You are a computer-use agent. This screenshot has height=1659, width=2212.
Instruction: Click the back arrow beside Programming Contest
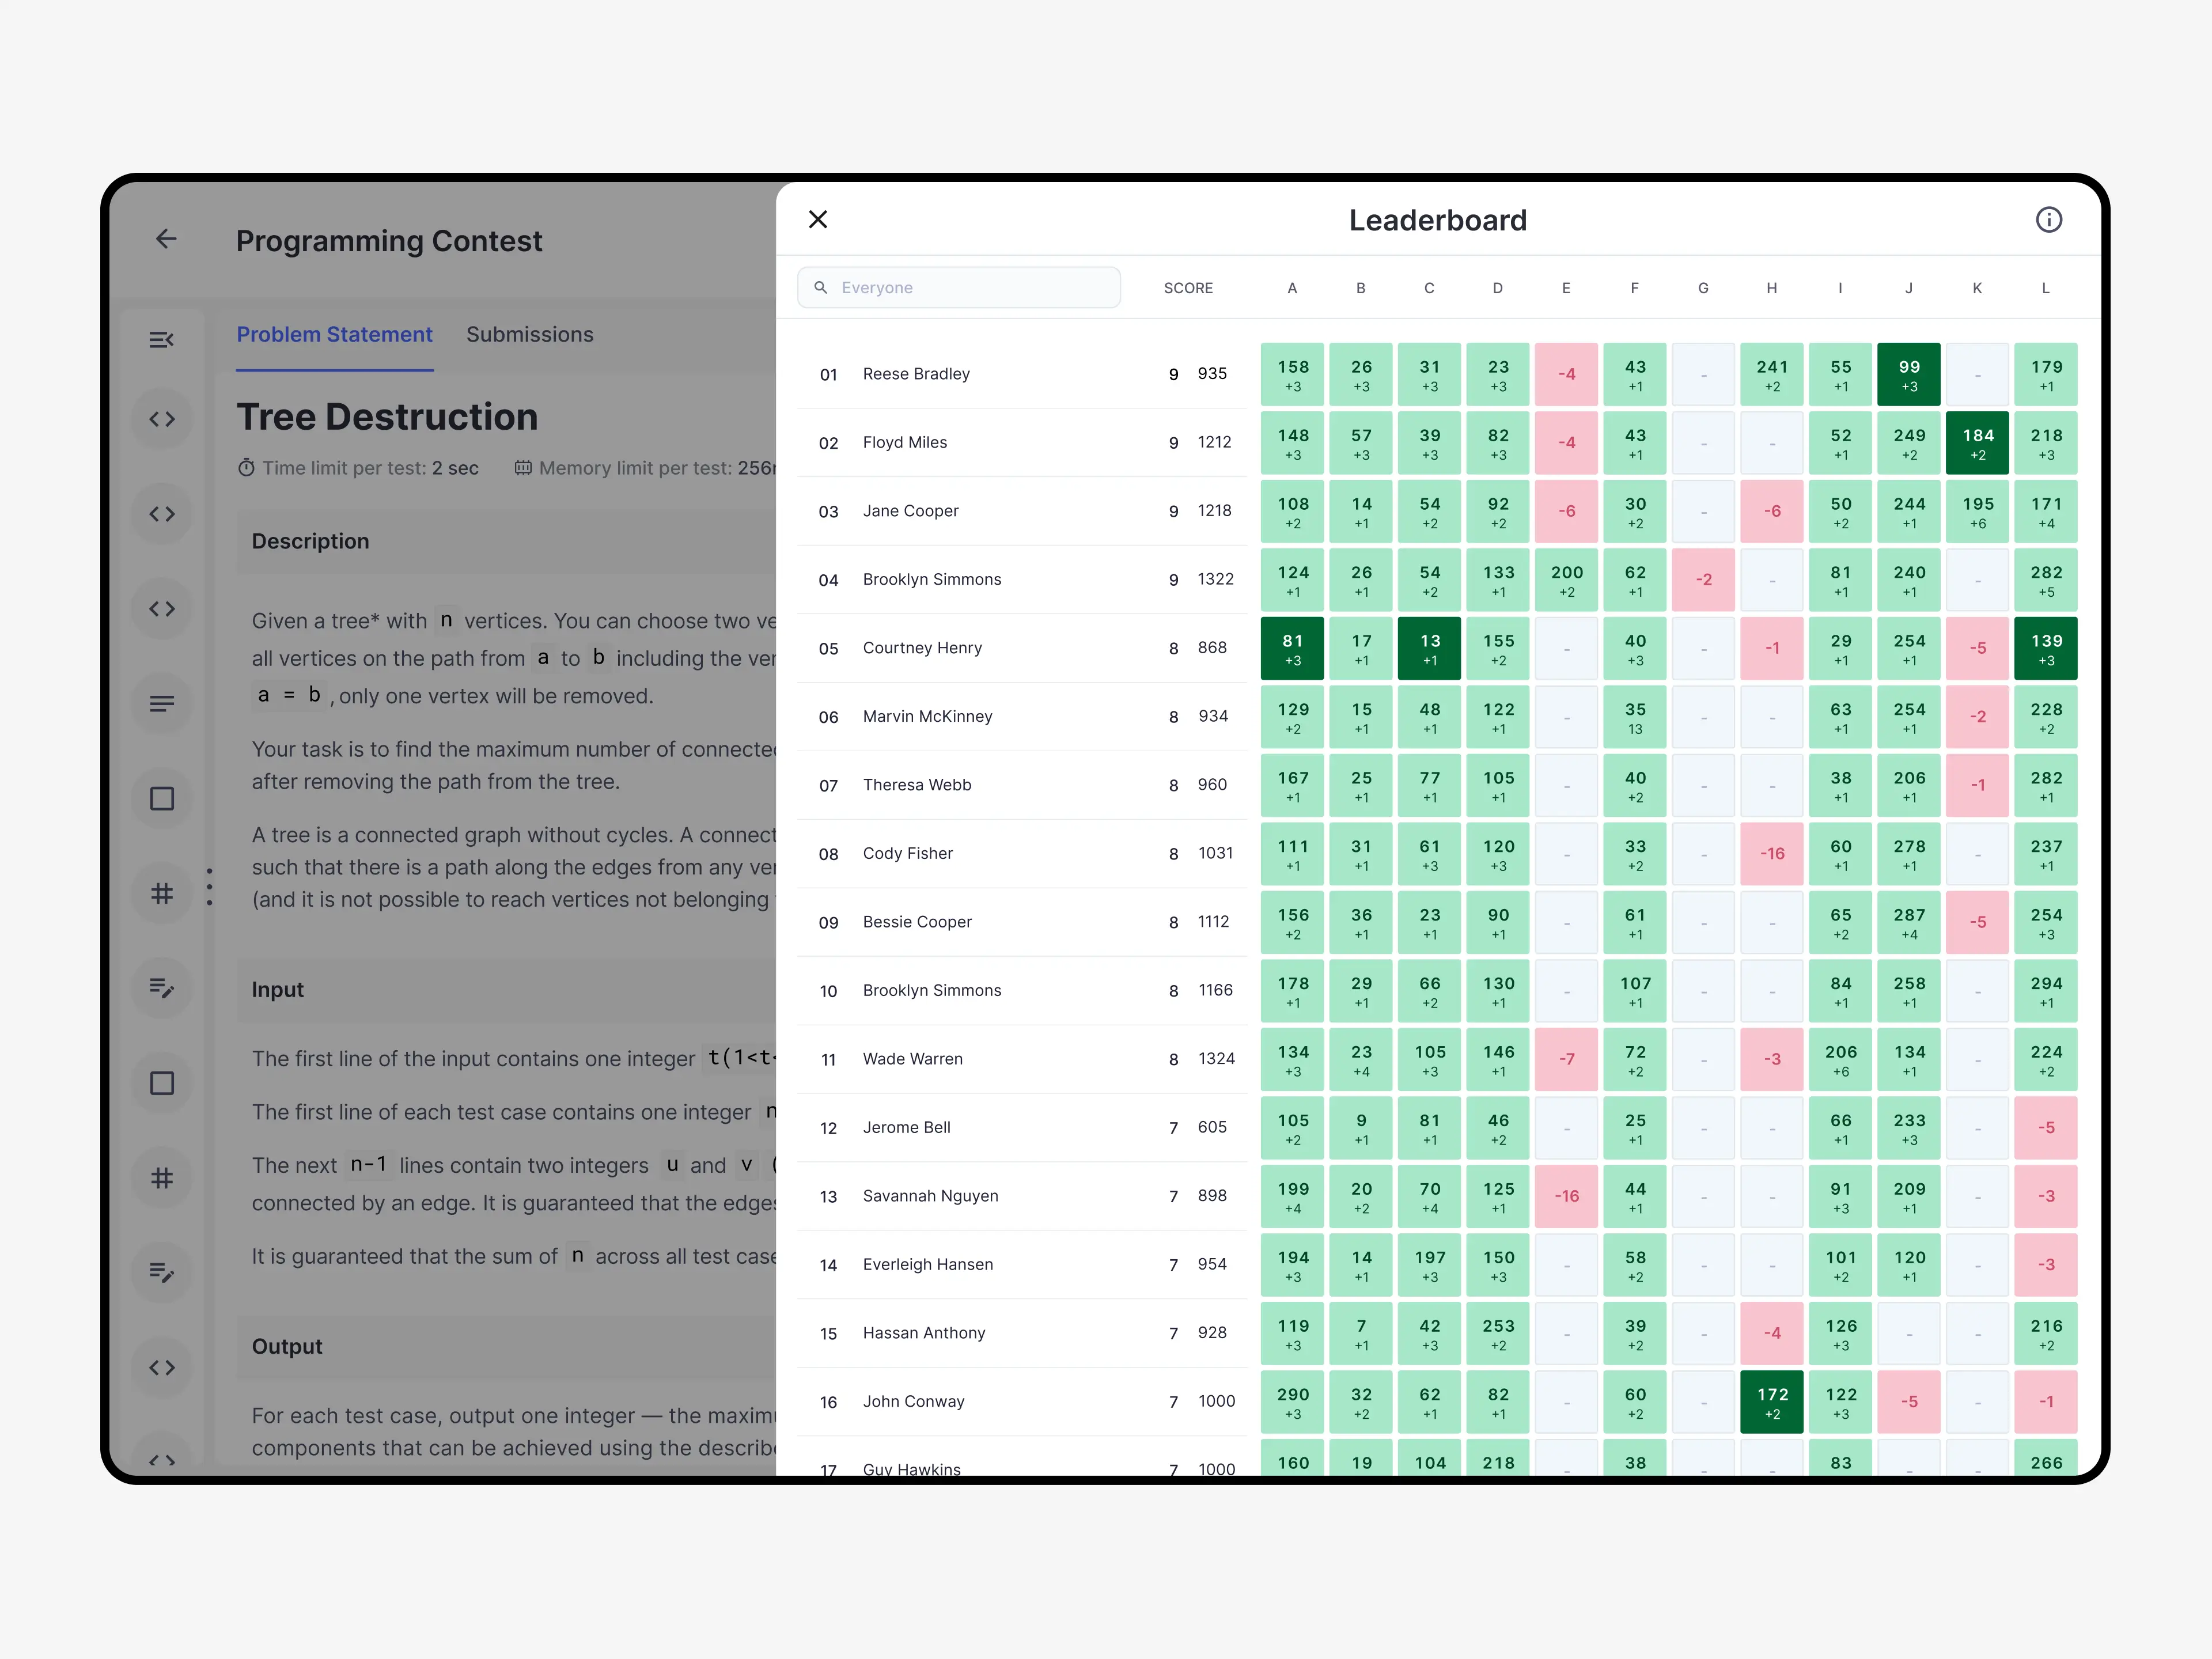[166, 239]
